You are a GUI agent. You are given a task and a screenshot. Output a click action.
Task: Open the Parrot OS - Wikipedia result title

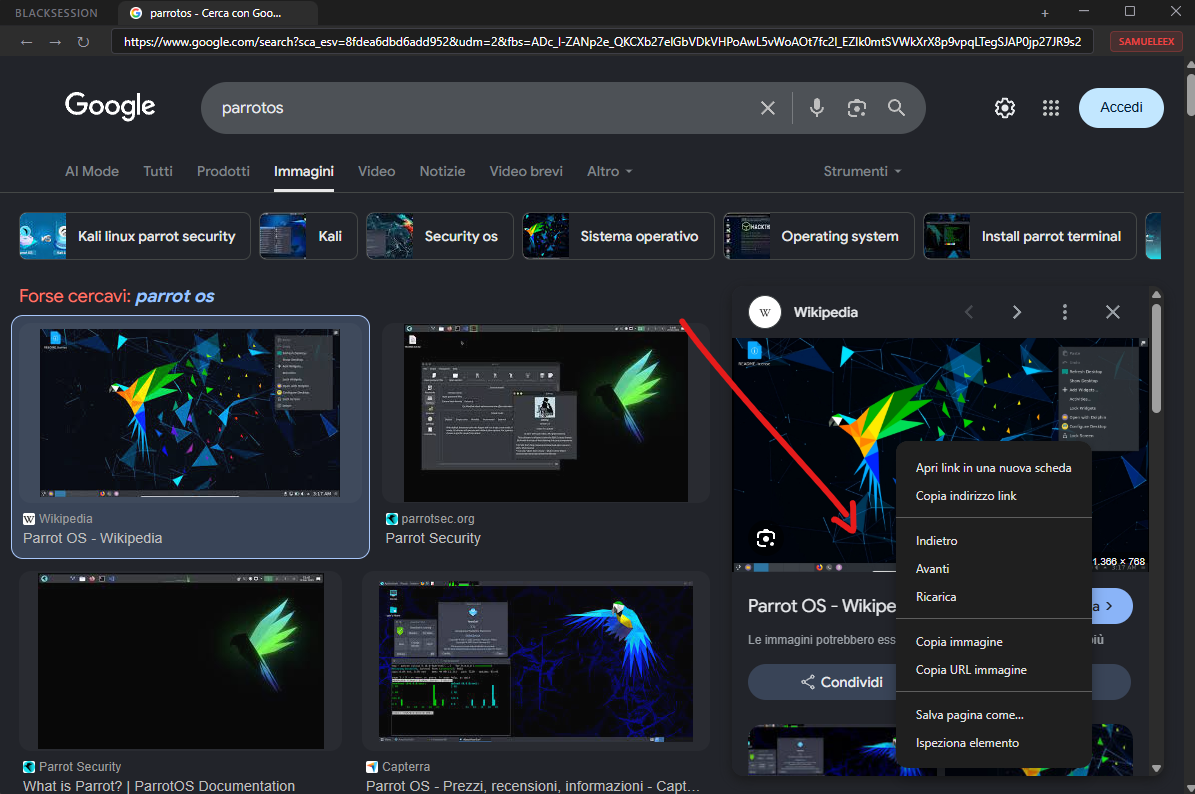tap(93, 539)
